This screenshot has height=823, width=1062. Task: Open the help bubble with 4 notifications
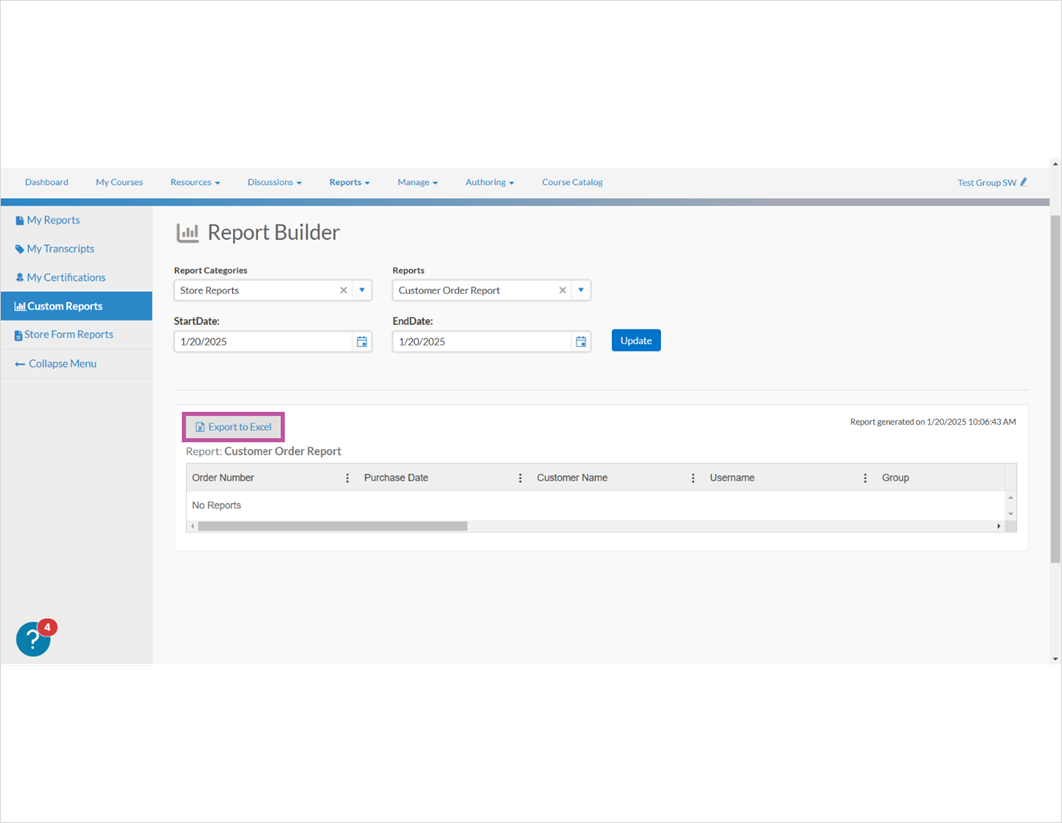[34, 638]
